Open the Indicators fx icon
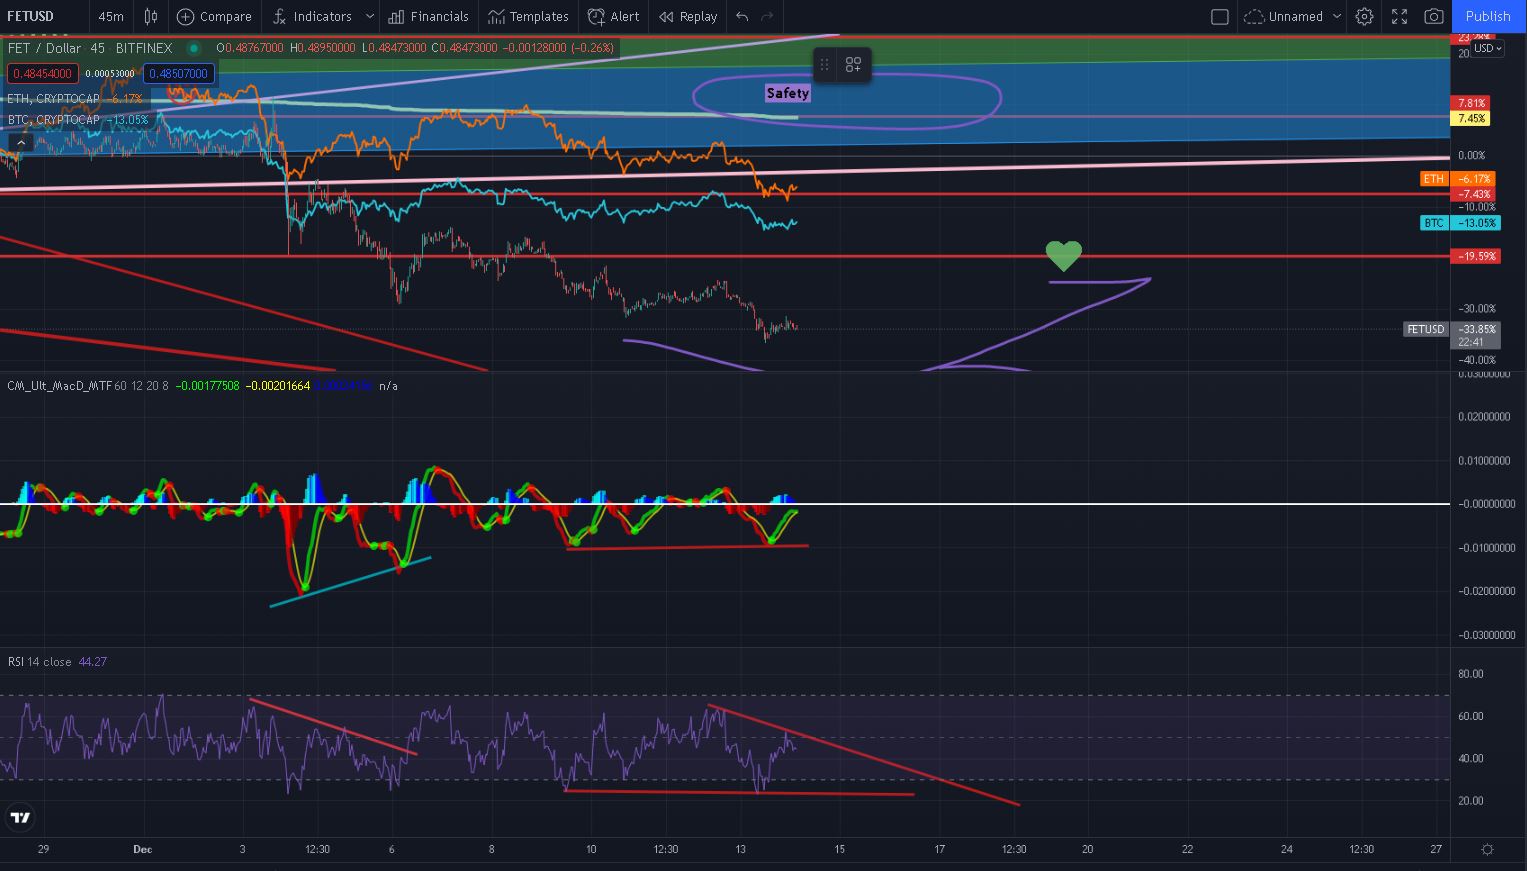 (x=279, y=16)
